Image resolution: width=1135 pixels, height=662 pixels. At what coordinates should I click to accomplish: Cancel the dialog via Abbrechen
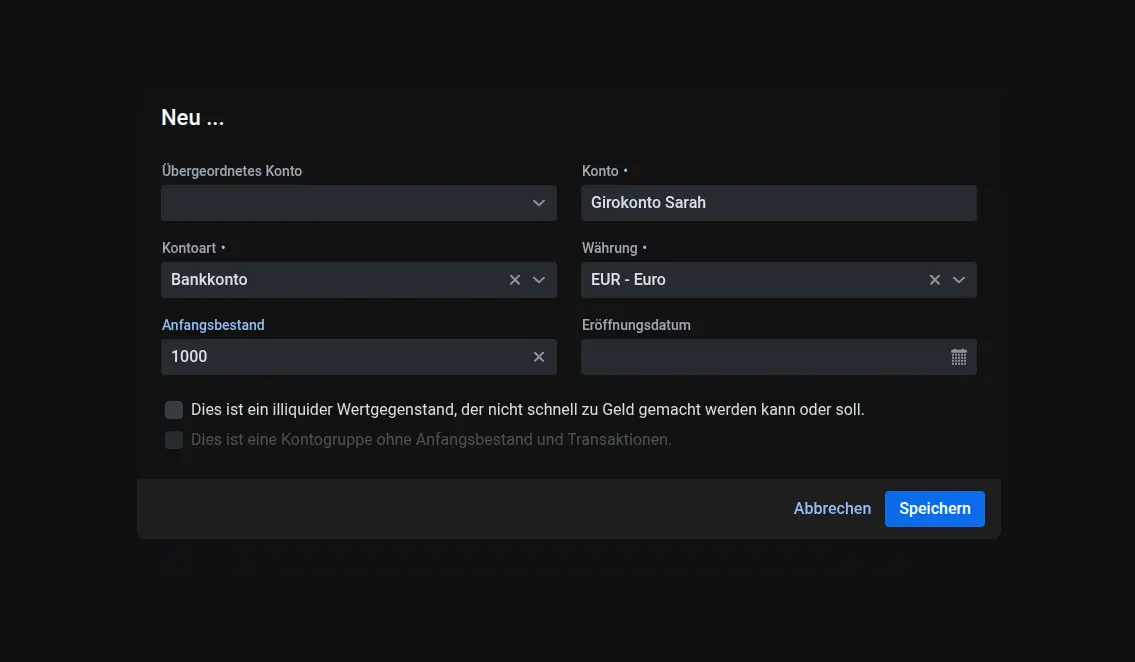pos(832,508)
